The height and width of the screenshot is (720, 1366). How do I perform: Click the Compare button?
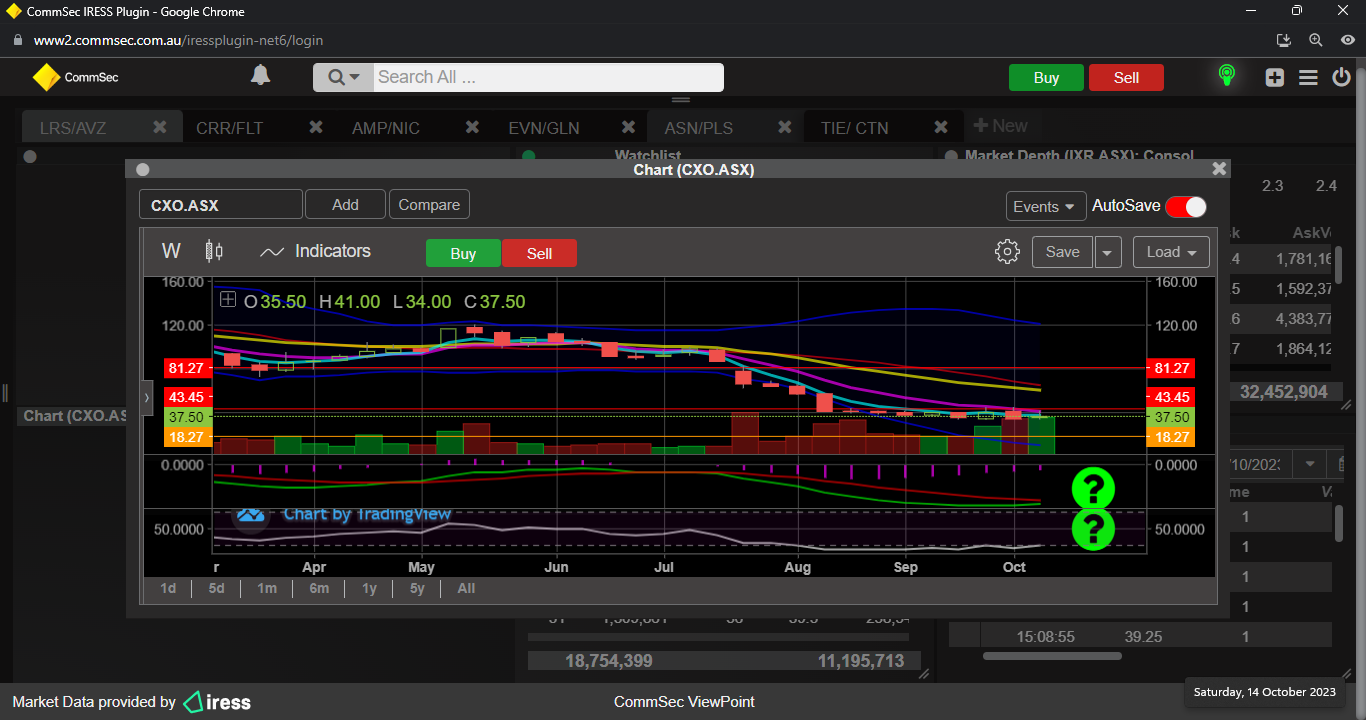coord(429,204)
